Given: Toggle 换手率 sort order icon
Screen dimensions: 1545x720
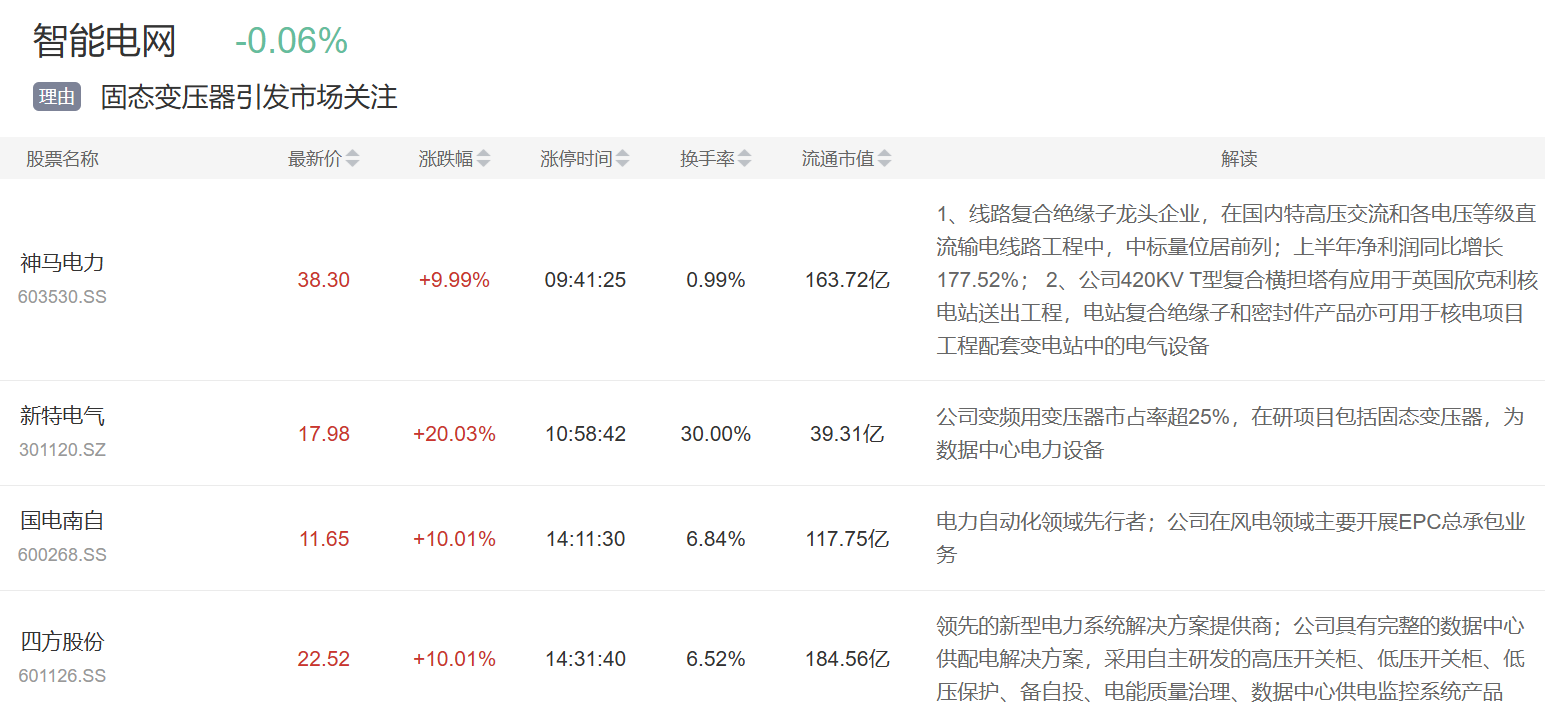Looking at the screenshot, I should pos(745,159).
